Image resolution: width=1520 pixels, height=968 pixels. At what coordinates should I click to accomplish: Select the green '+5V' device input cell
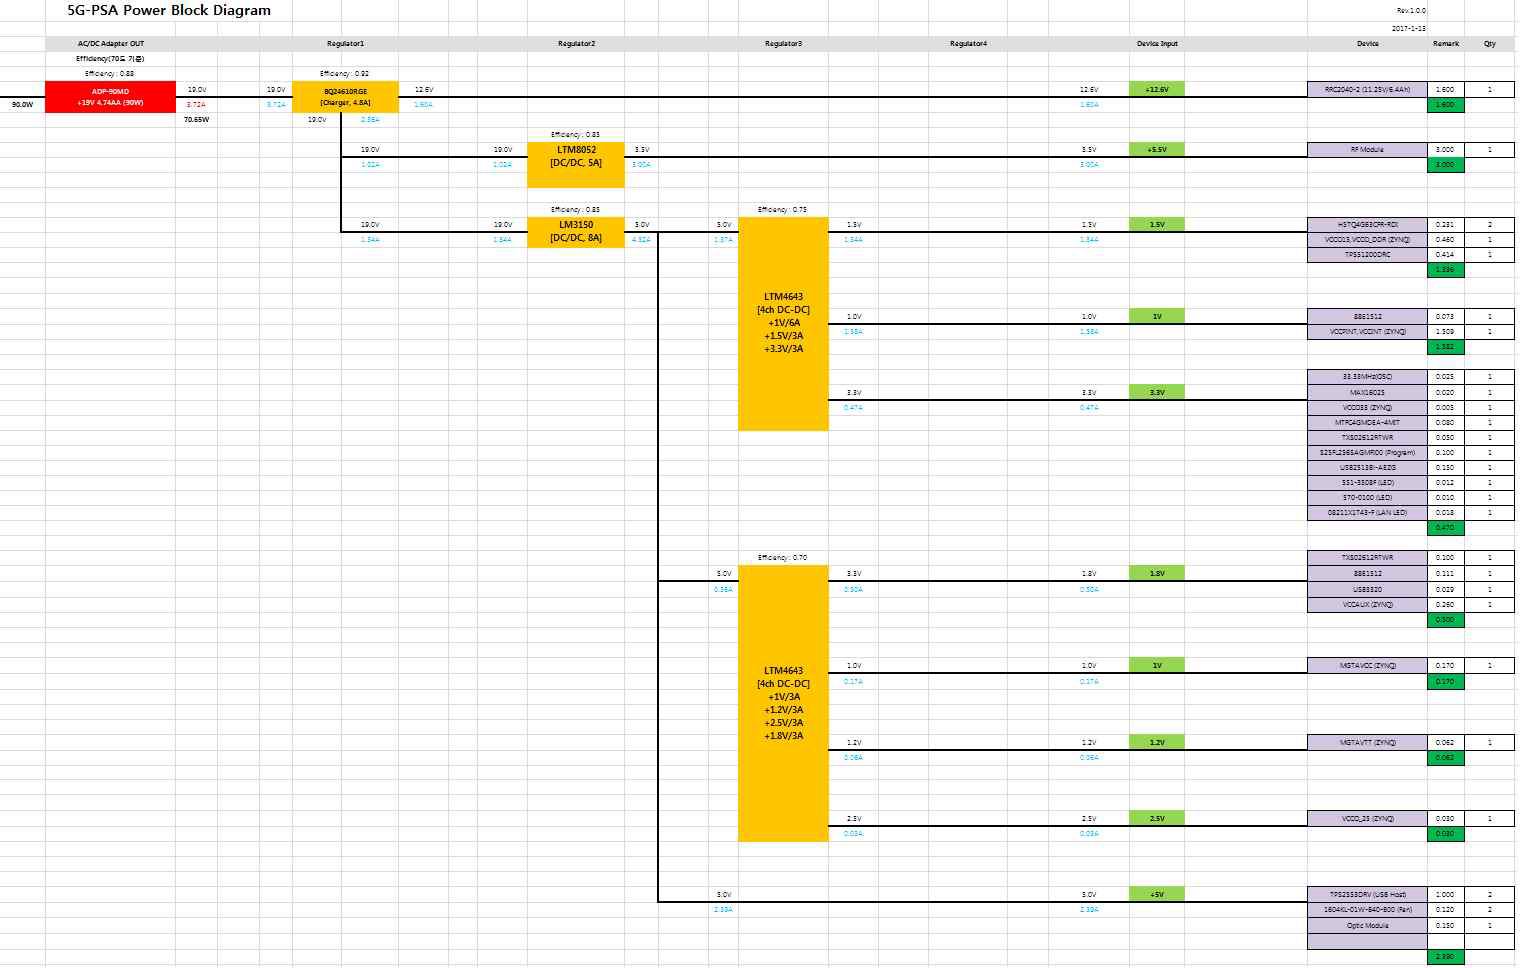click(x=1157, y=894)
